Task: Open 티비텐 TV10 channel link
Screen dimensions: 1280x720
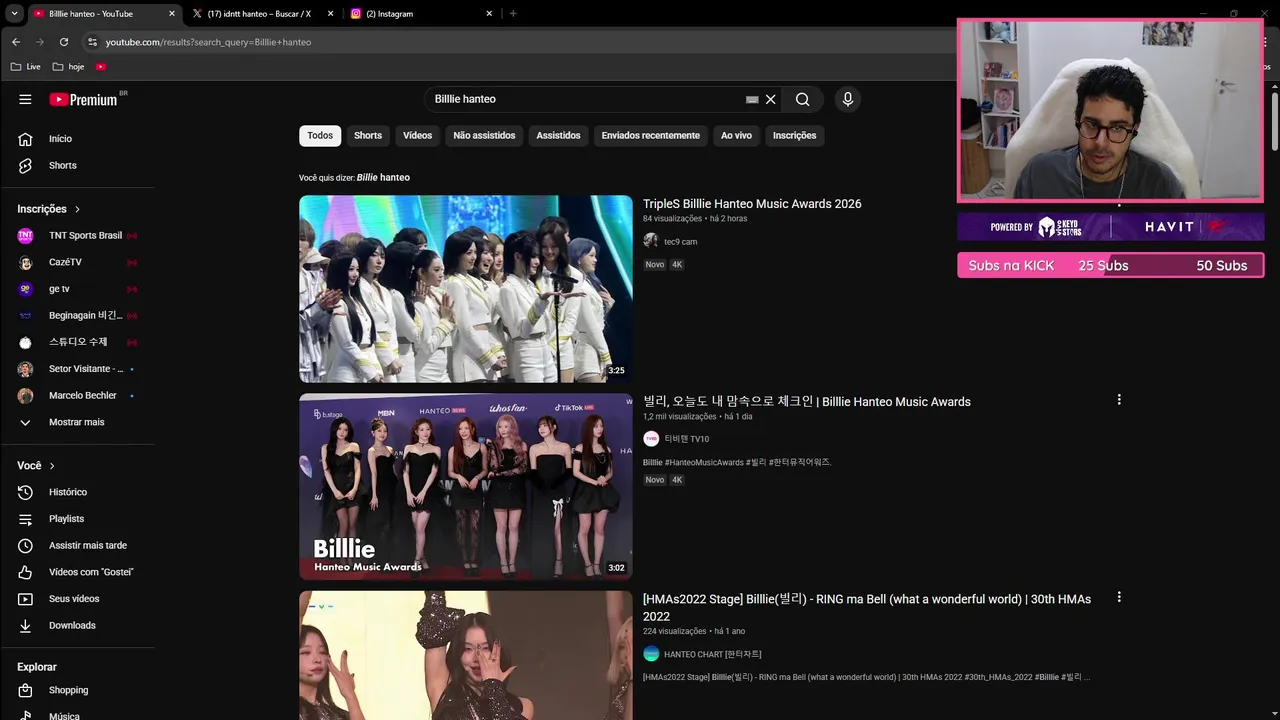Action: 687,439
